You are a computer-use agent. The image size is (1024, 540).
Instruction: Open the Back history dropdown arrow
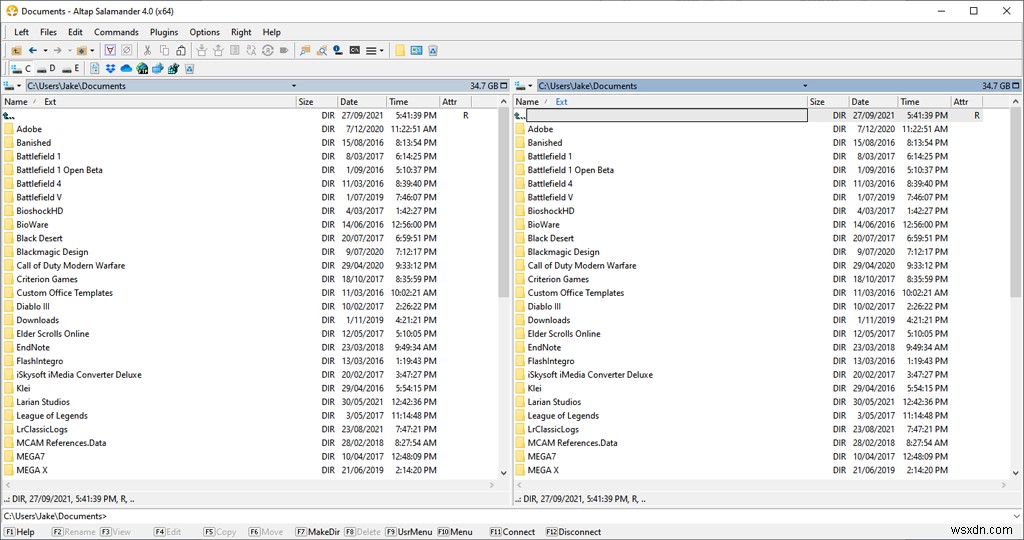45,50
